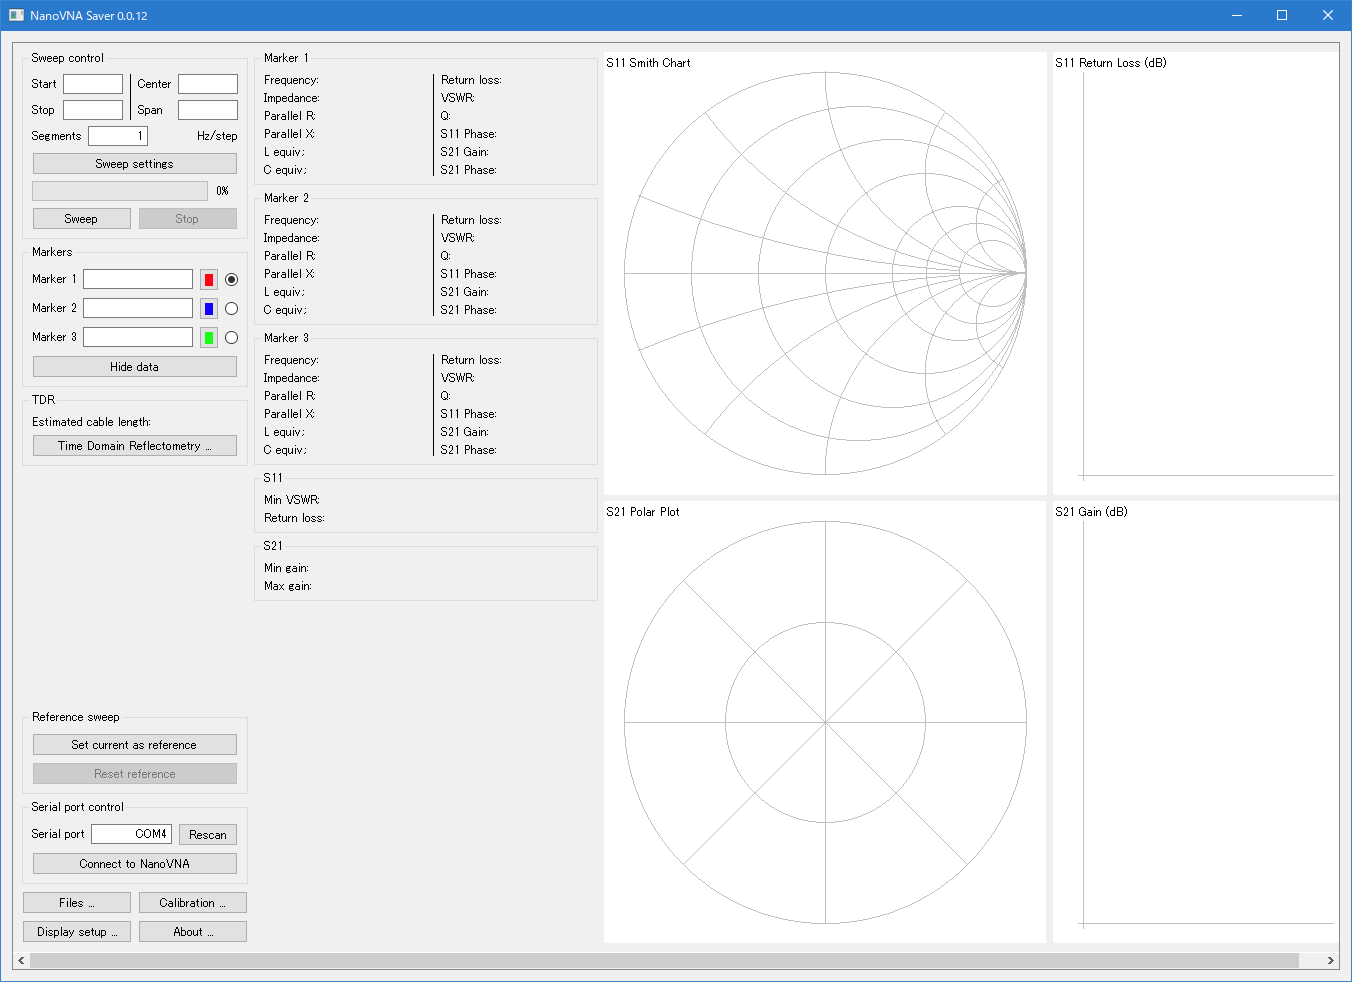Click the greyed-out Stop button under the sweep progress bar

pos(187,219)
